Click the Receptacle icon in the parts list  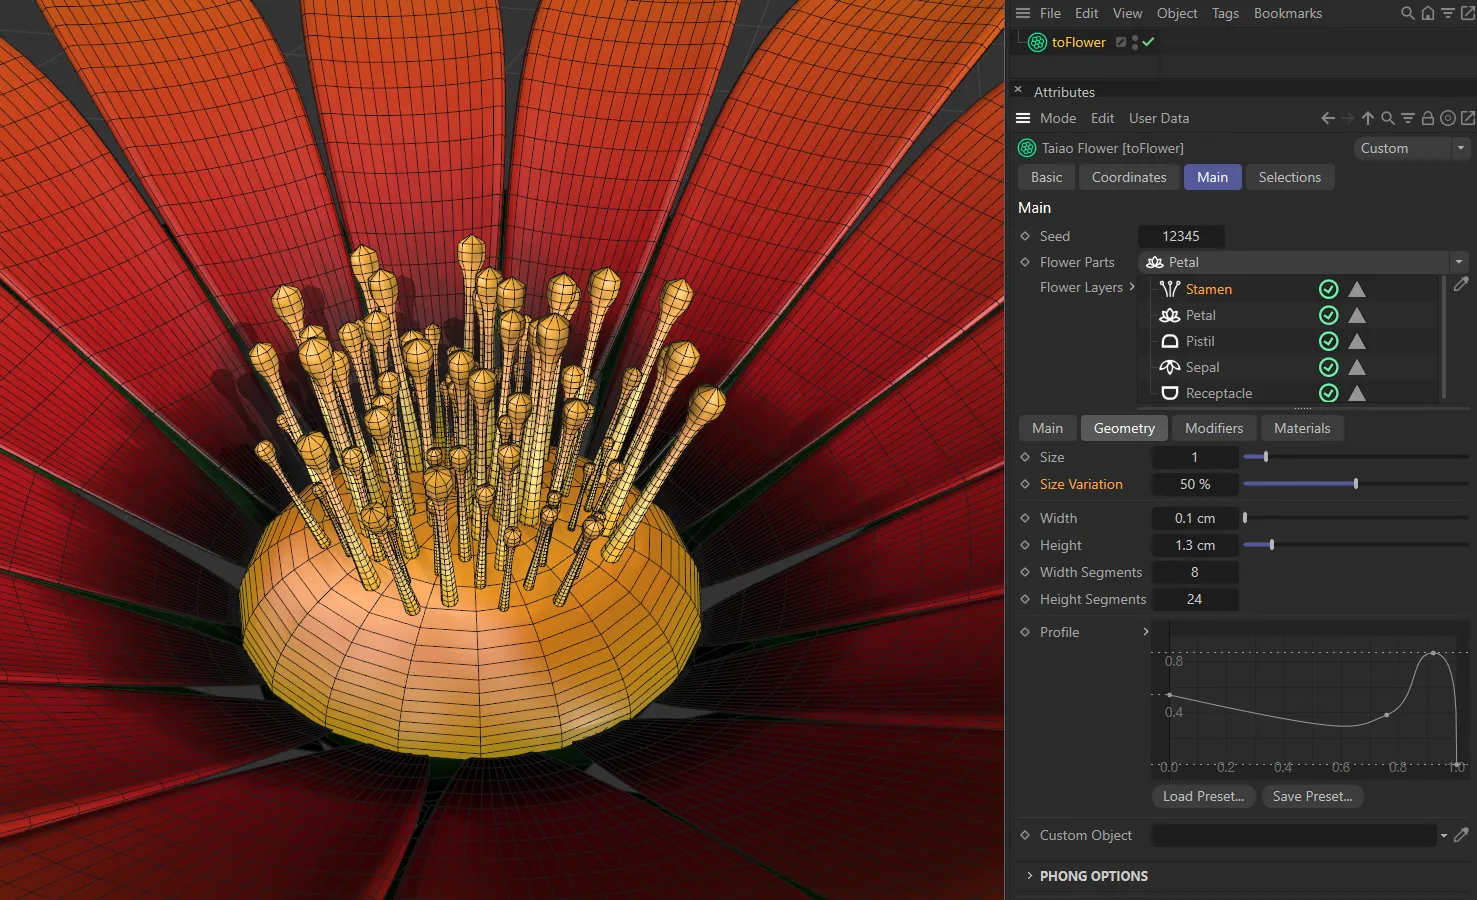tap(1170, 393)
